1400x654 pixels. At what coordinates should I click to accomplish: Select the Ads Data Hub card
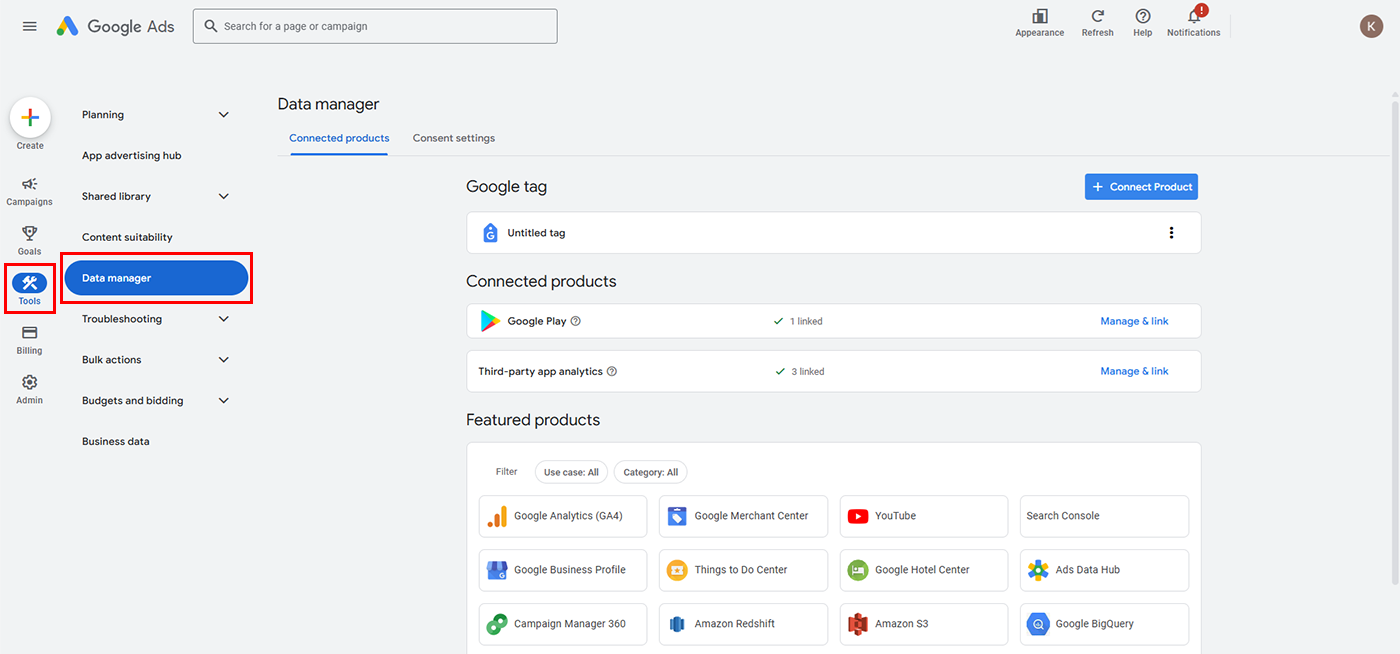1104,570
